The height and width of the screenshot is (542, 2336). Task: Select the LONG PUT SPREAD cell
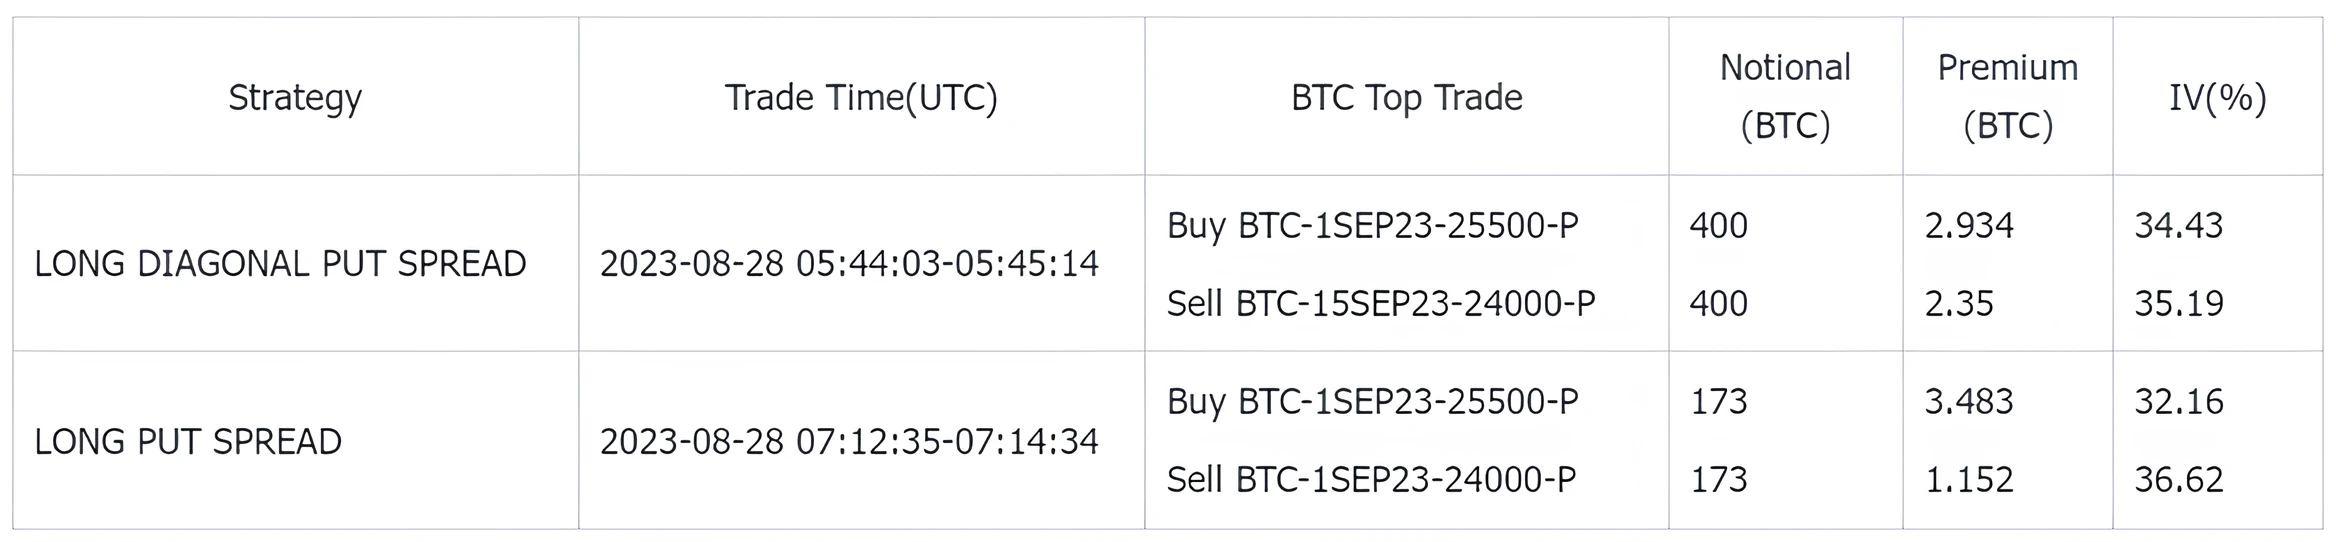tap(188, 441)
